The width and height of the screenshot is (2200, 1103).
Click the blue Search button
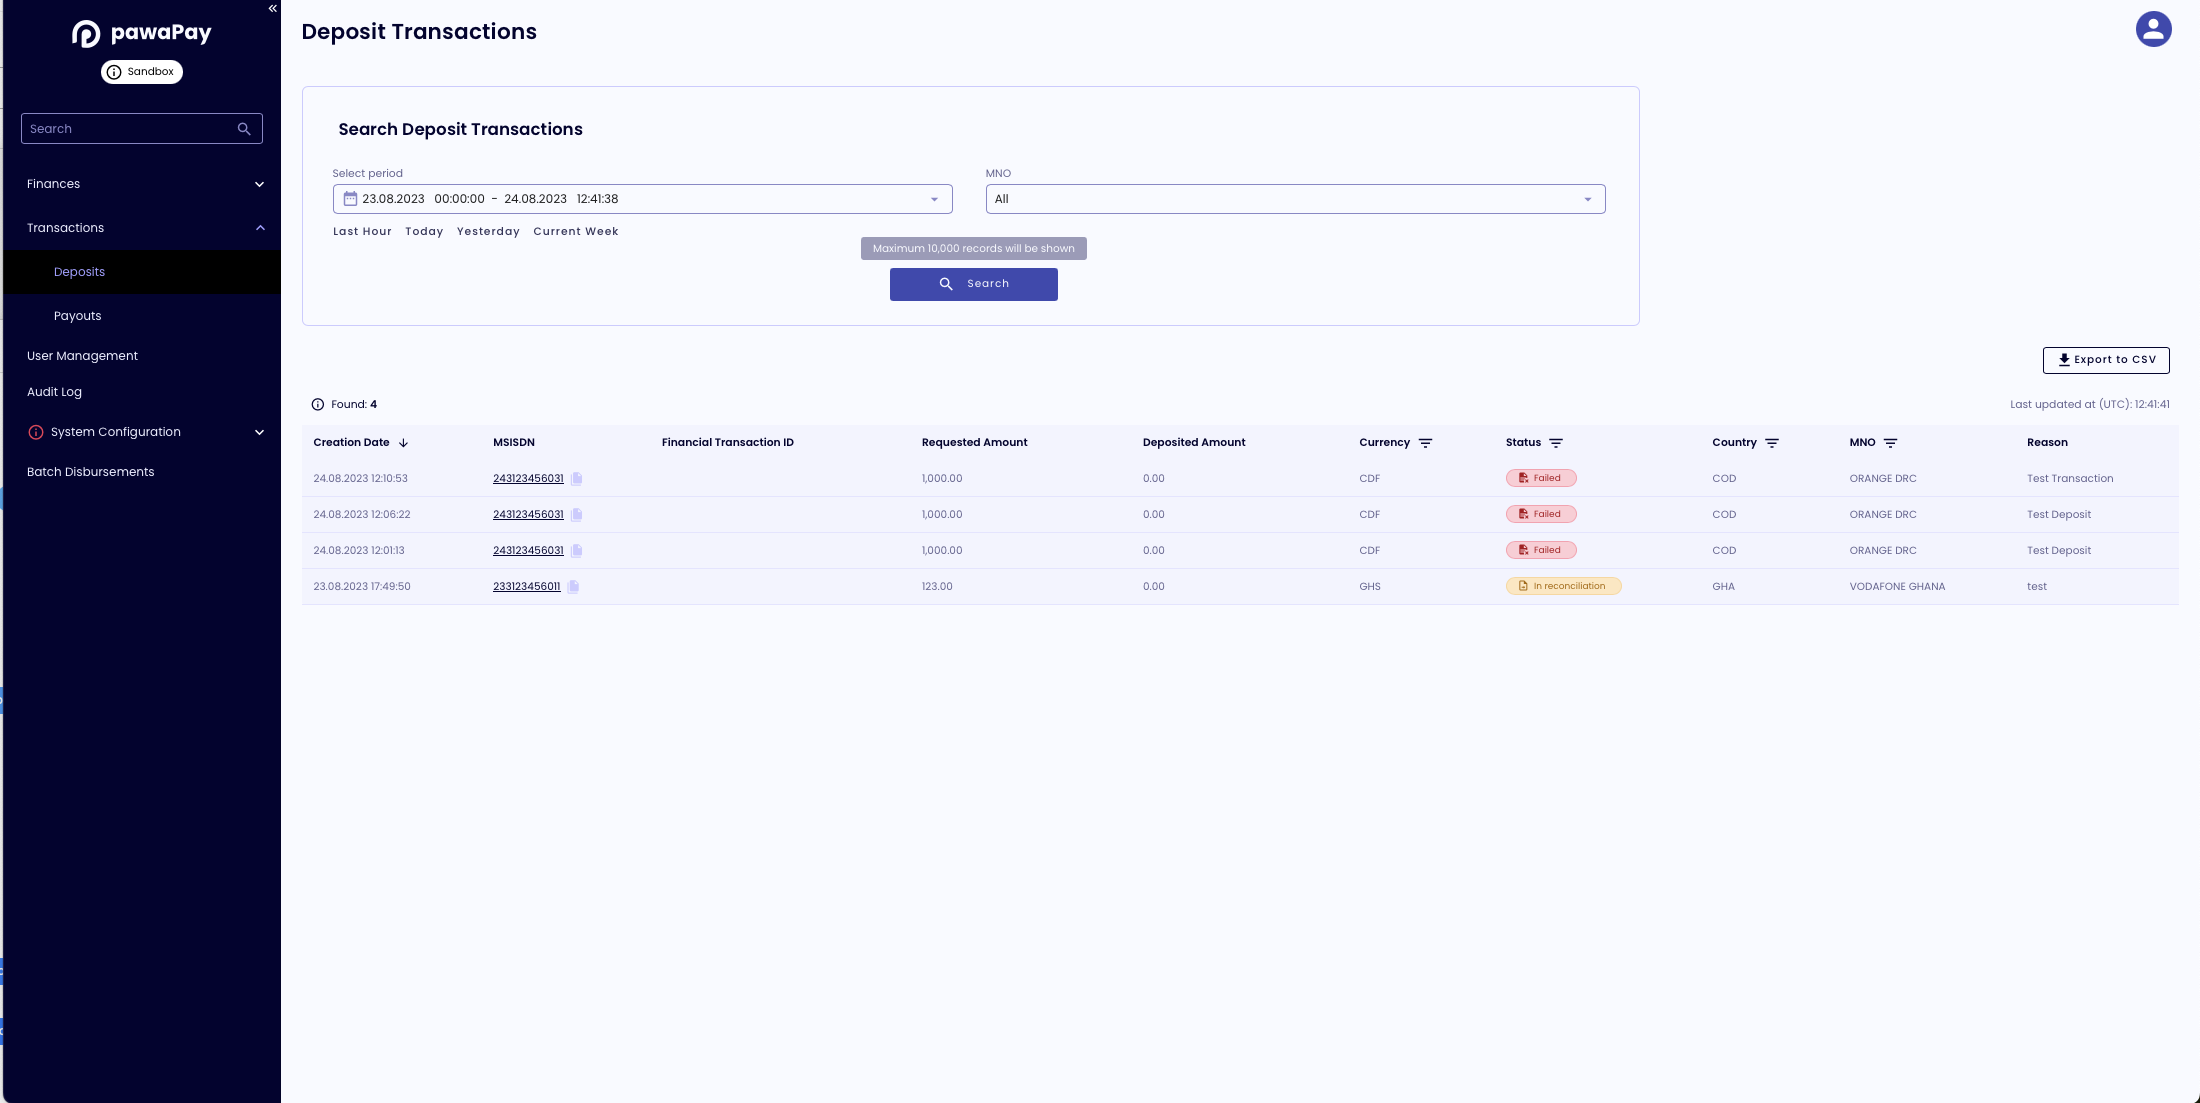click(x=973, y=284)
